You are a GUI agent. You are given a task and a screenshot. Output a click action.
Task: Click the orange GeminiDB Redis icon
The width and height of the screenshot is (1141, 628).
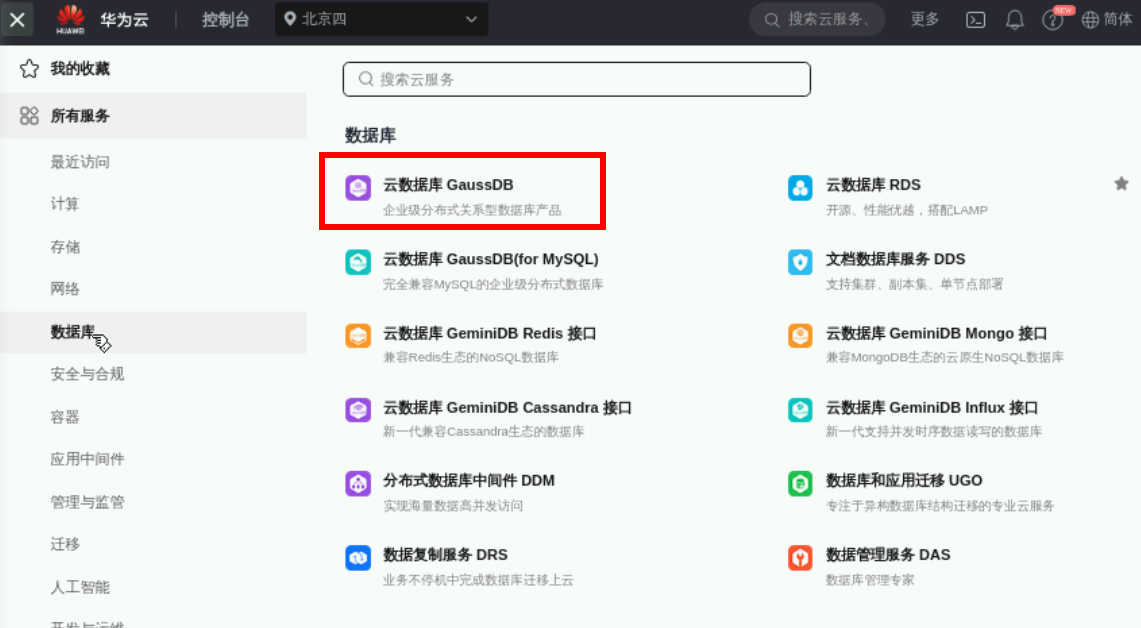click(x=358, y=336)
